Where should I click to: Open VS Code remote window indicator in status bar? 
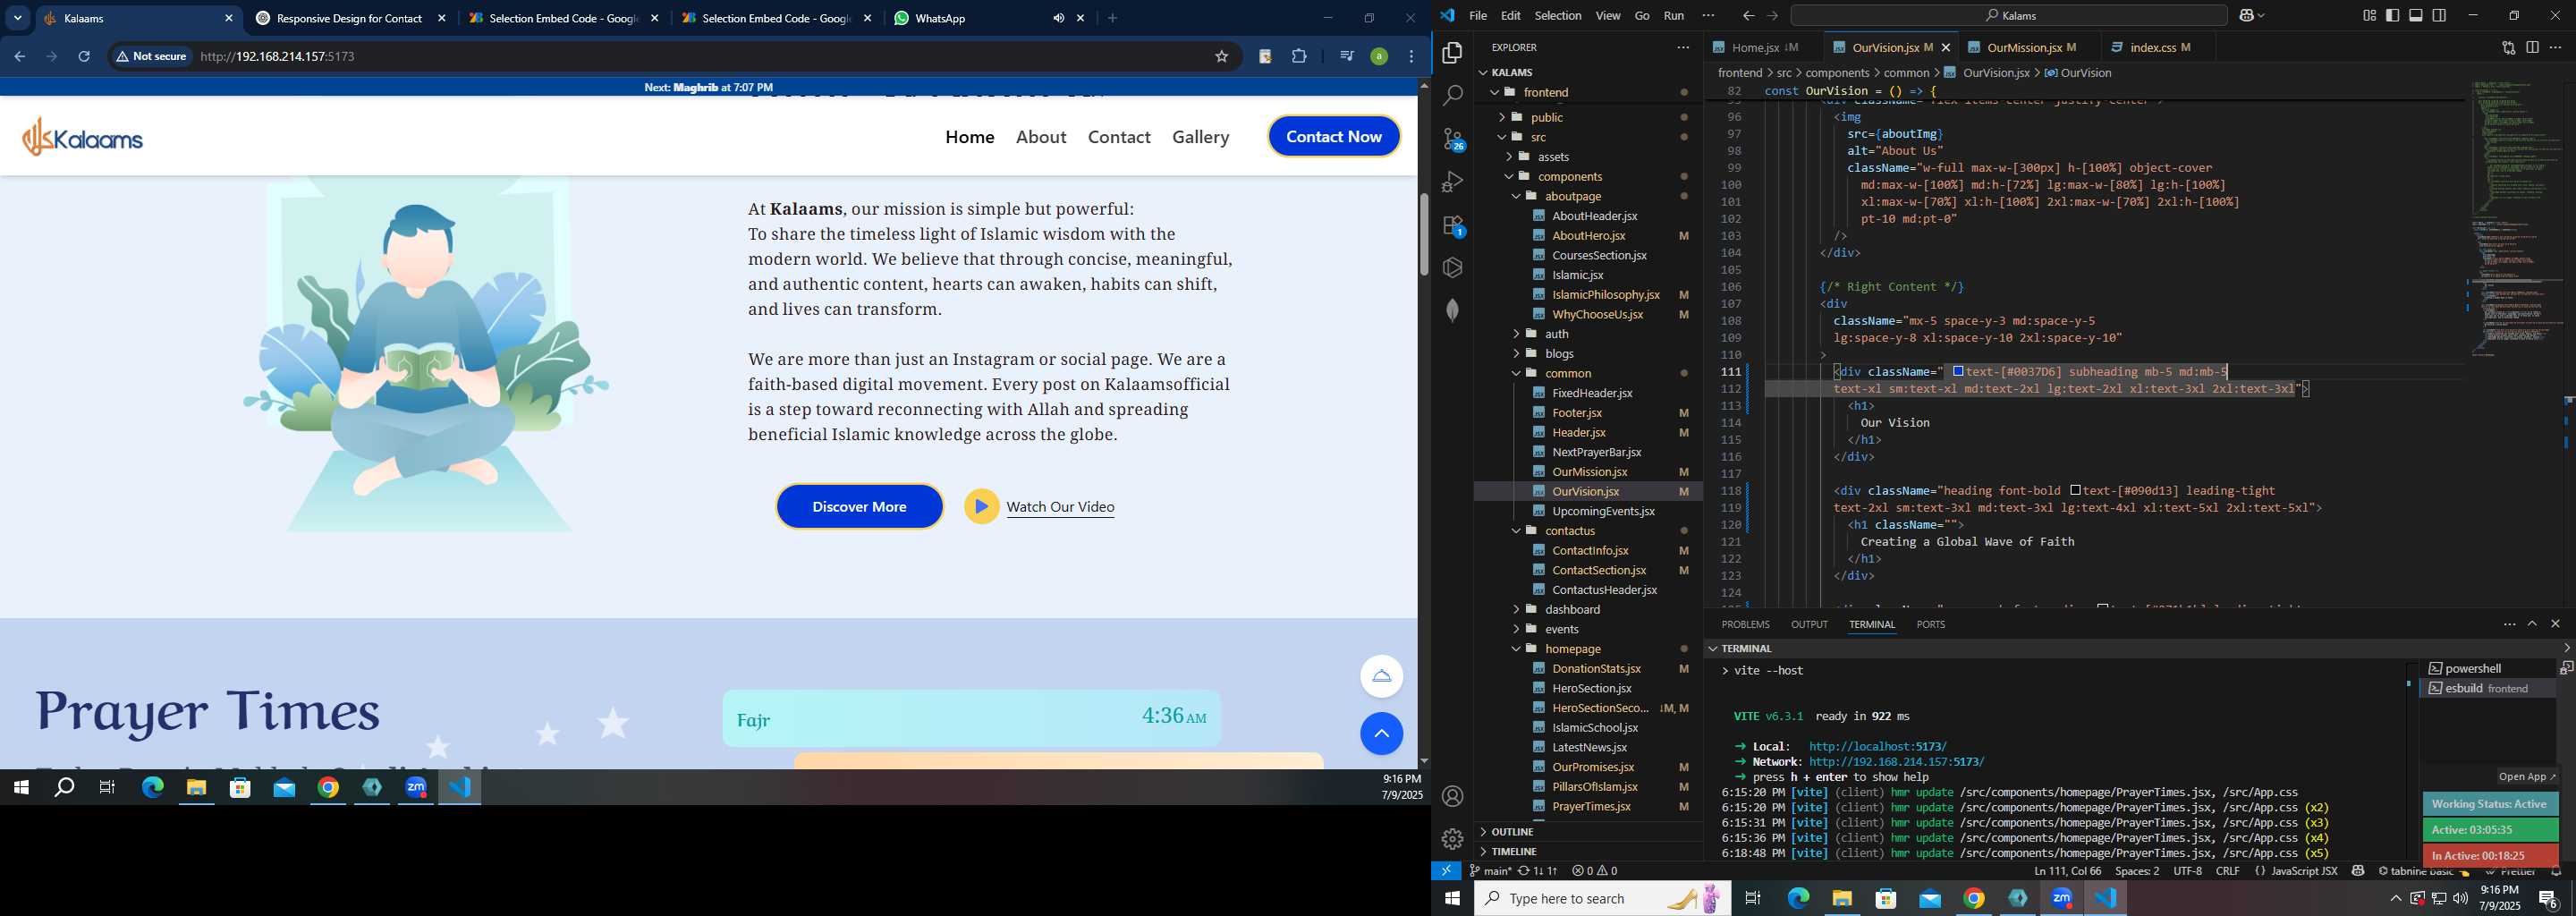[1446, 871]
